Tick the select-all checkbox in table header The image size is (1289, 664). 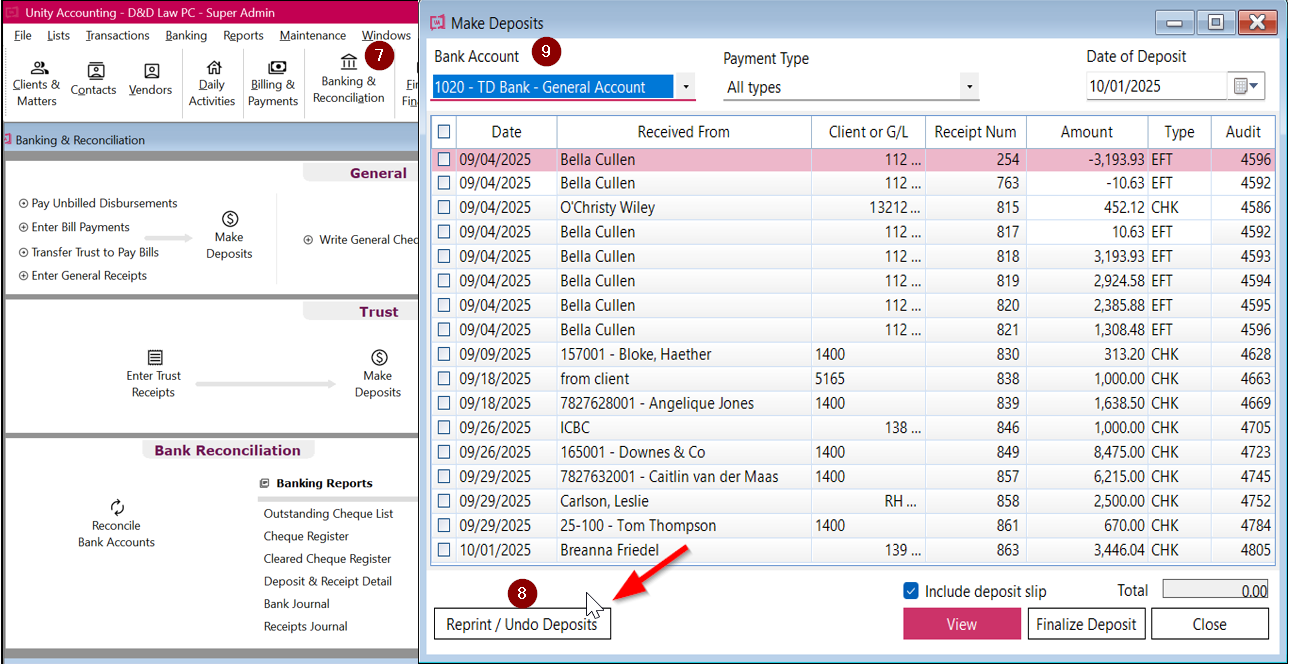(444, 132)
